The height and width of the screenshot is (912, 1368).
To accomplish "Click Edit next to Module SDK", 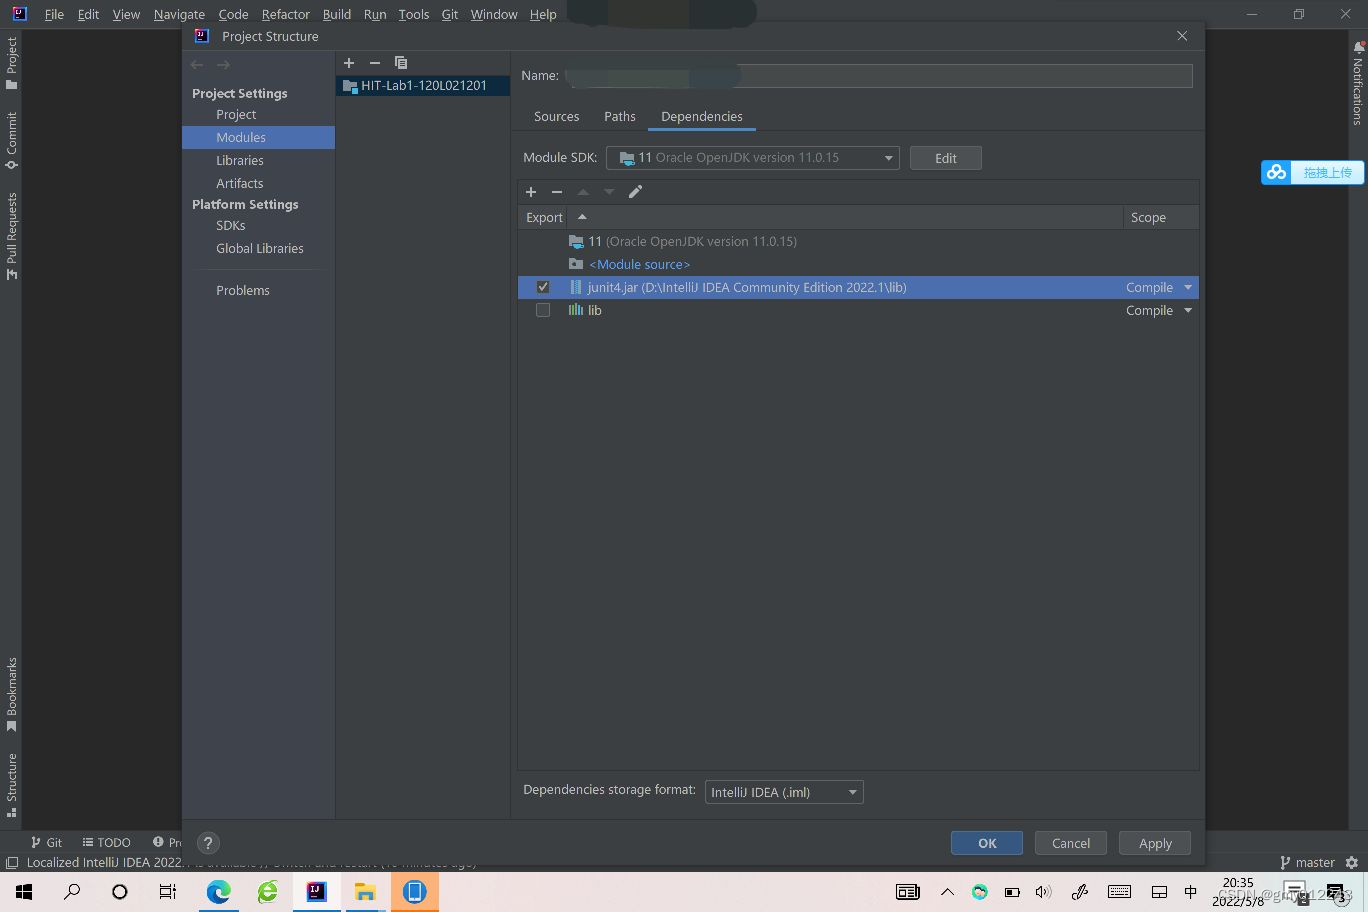I will pyautogui.click(x=946, y=158).
